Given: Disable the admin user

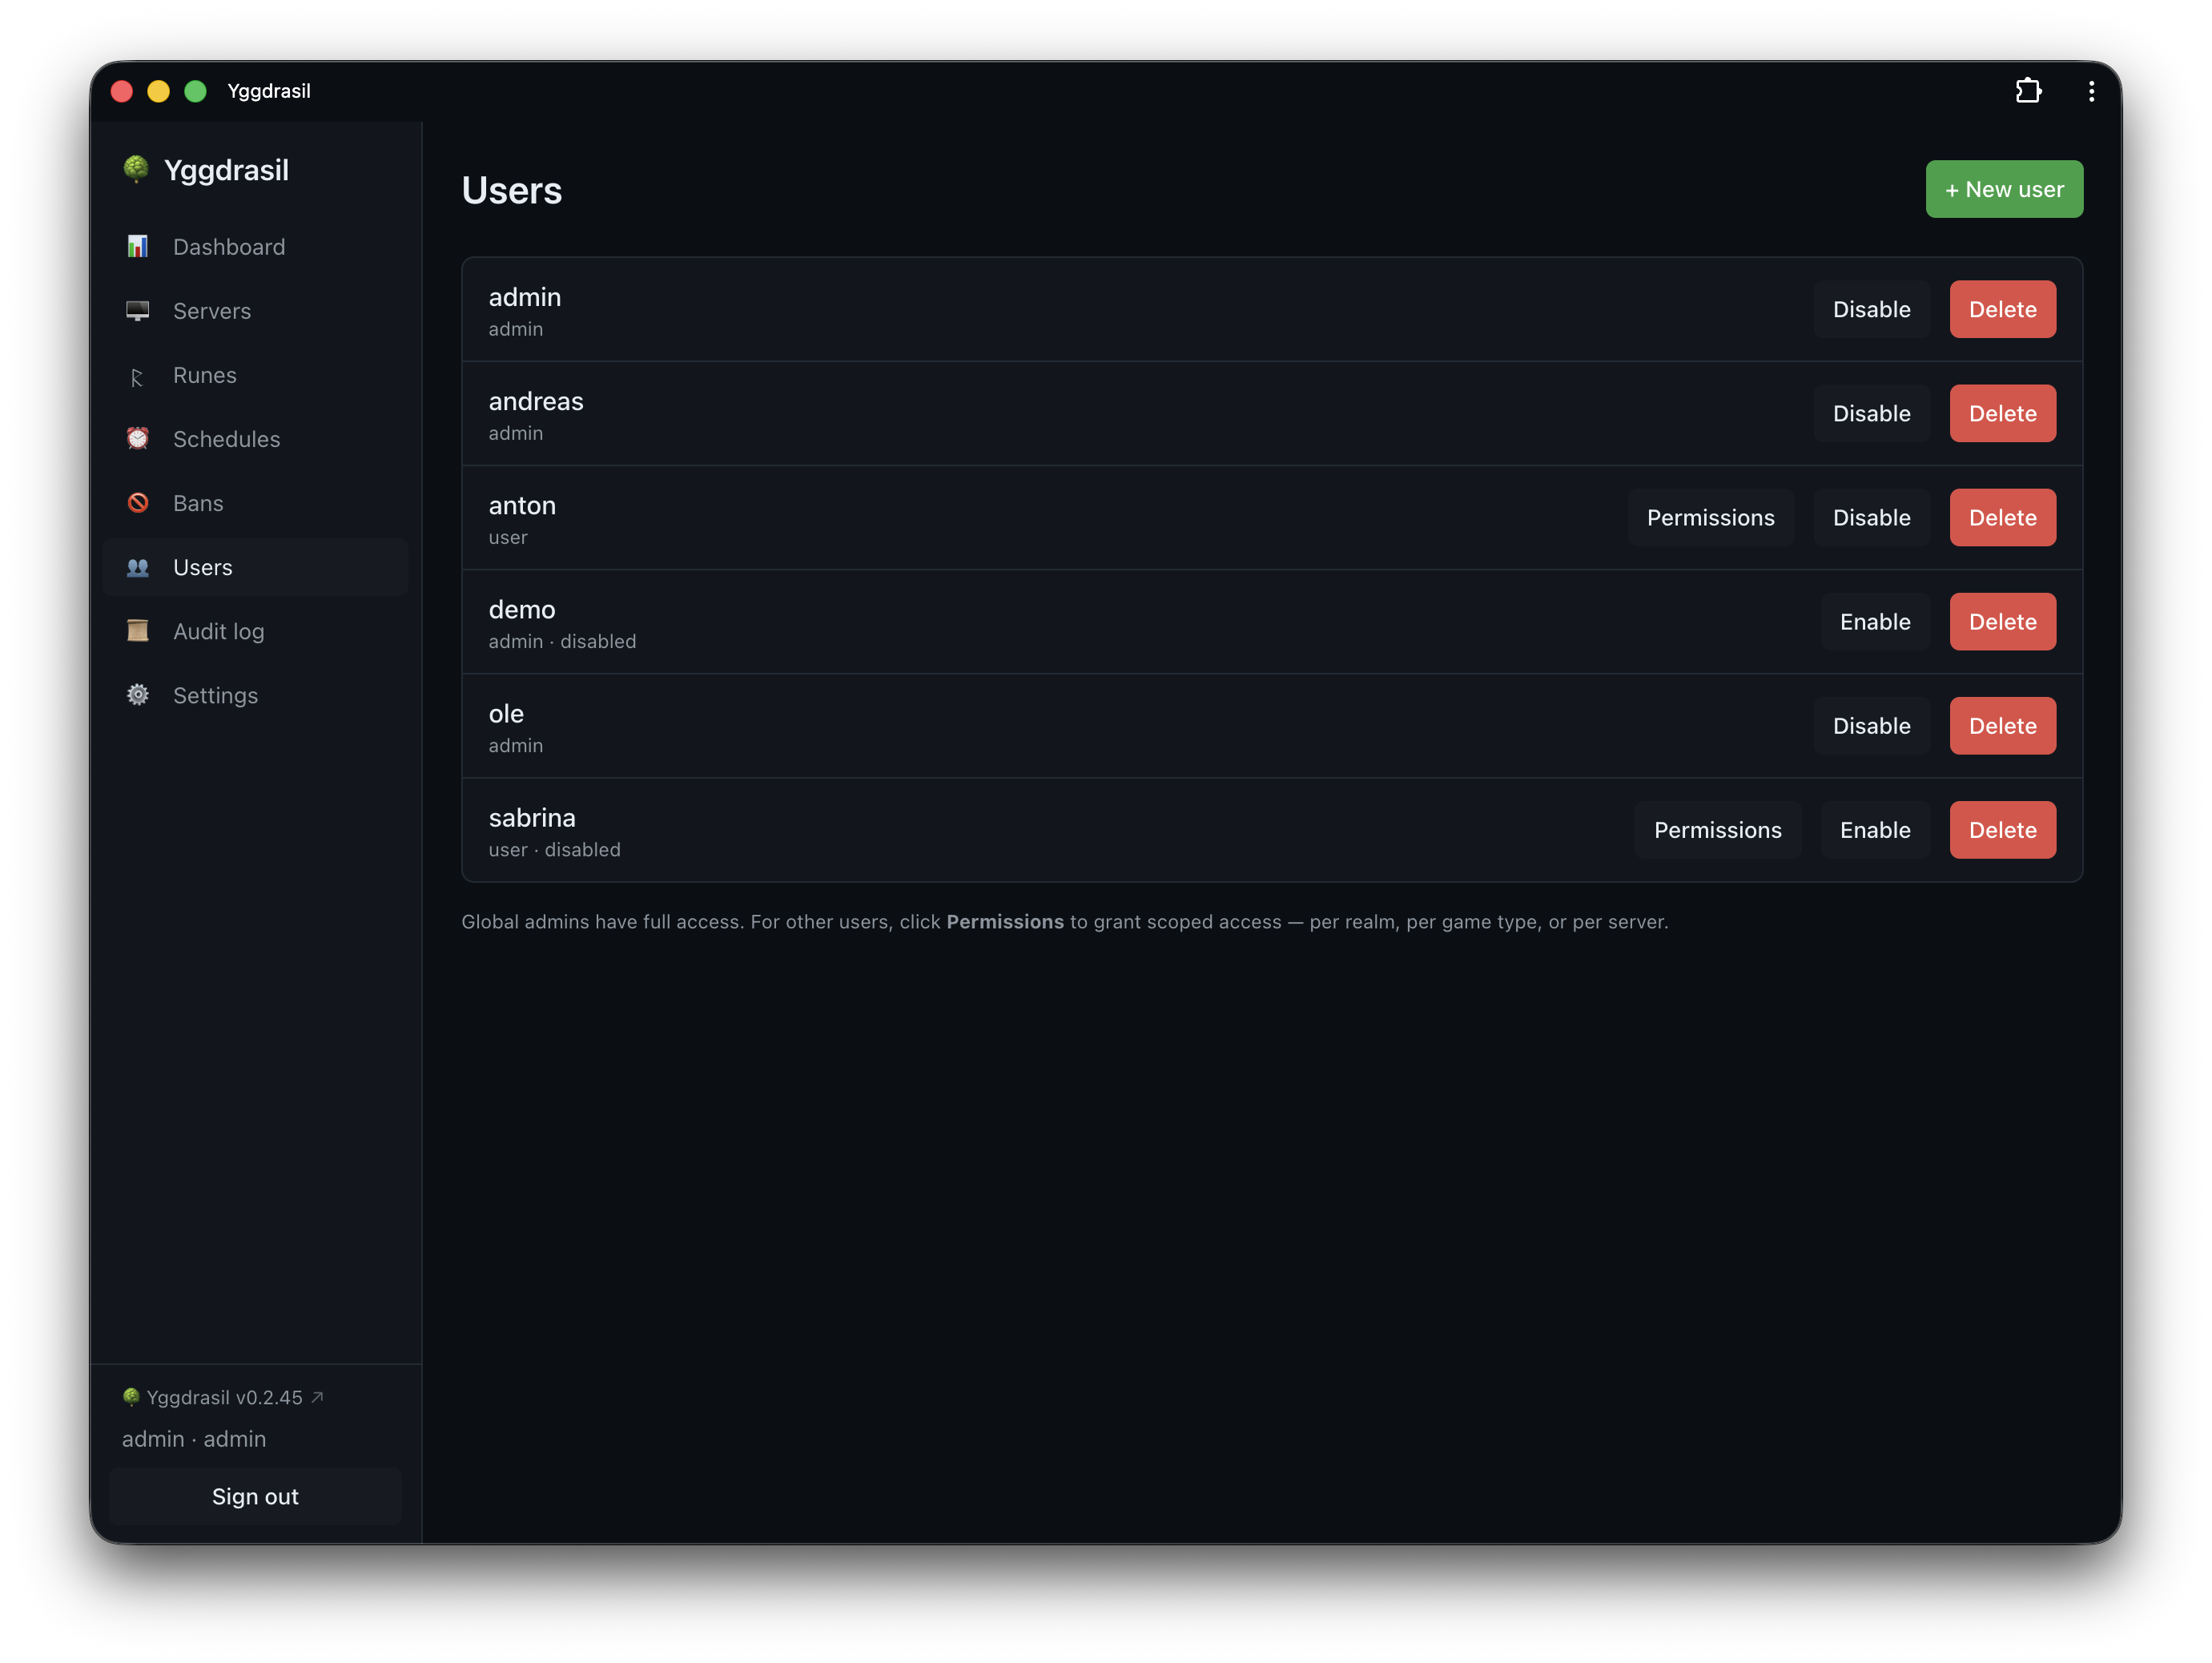Looking at the screenshot, I should (x=1871, y=309).
